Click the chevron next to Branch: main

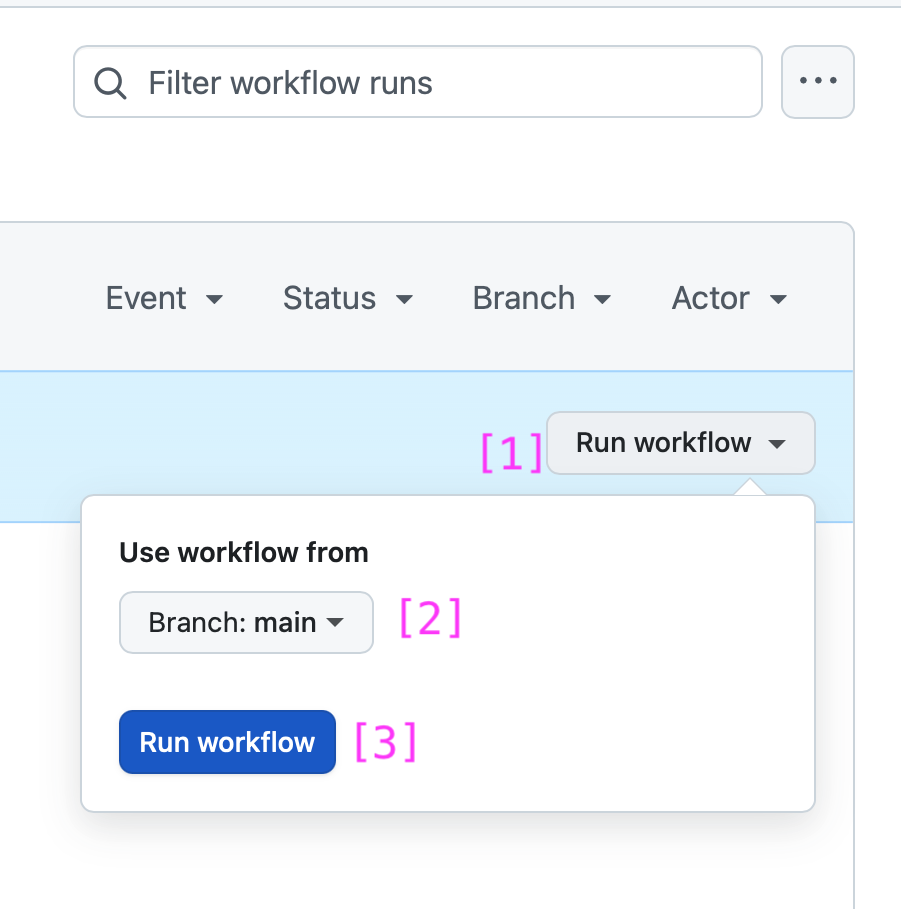point(337,622)
